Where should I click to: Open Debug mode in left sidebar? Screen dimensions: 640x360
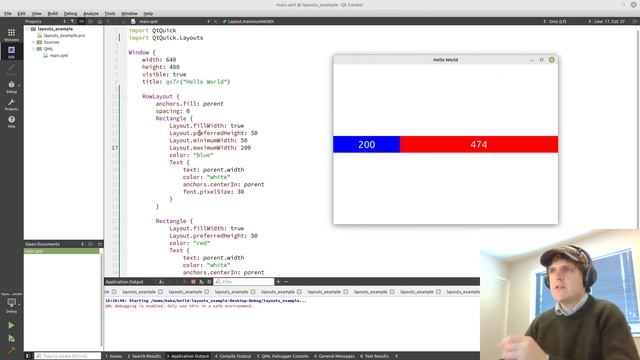11,87
